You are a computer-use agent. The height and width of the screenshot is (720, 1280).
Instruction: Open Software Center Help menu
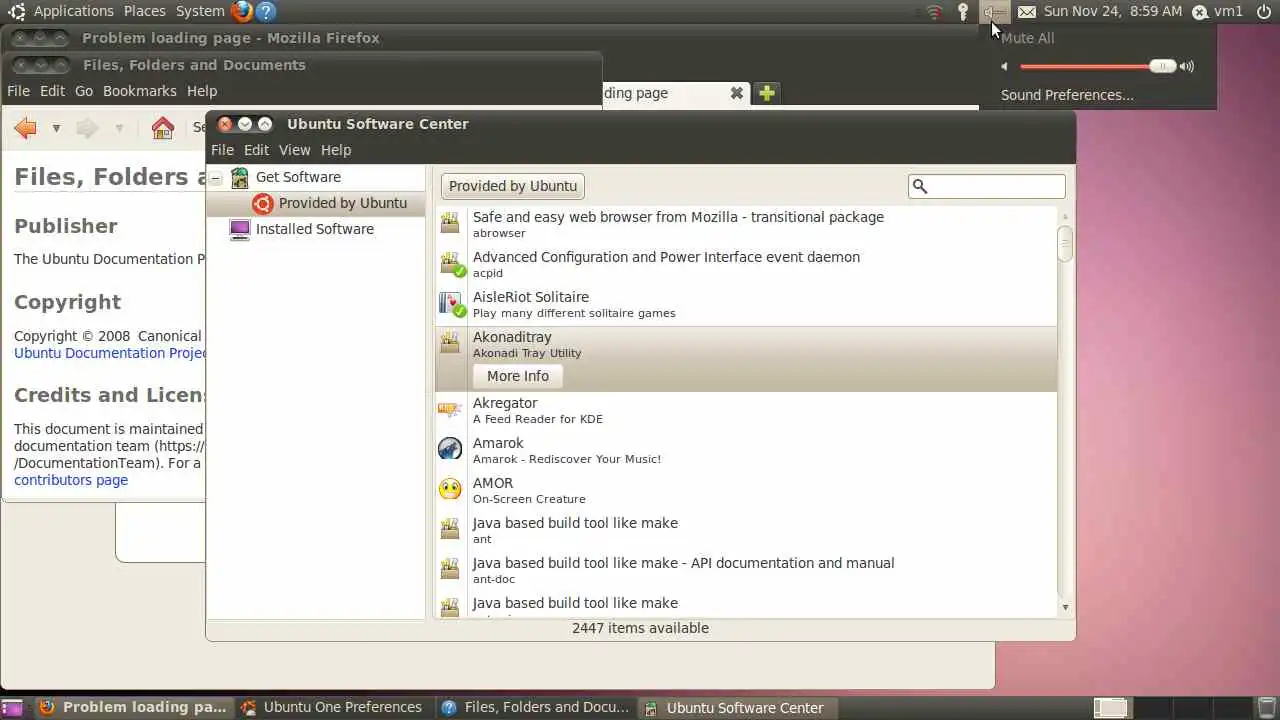click(336, 150)
